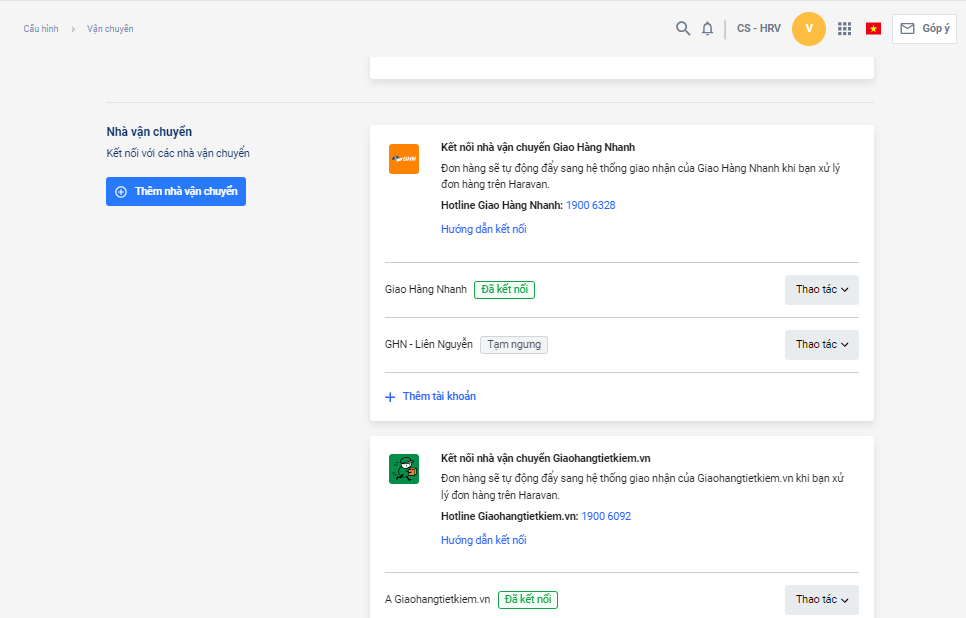Screen dimensions: 966x618
Task: Open the apps grid icon
Action: 845,29
